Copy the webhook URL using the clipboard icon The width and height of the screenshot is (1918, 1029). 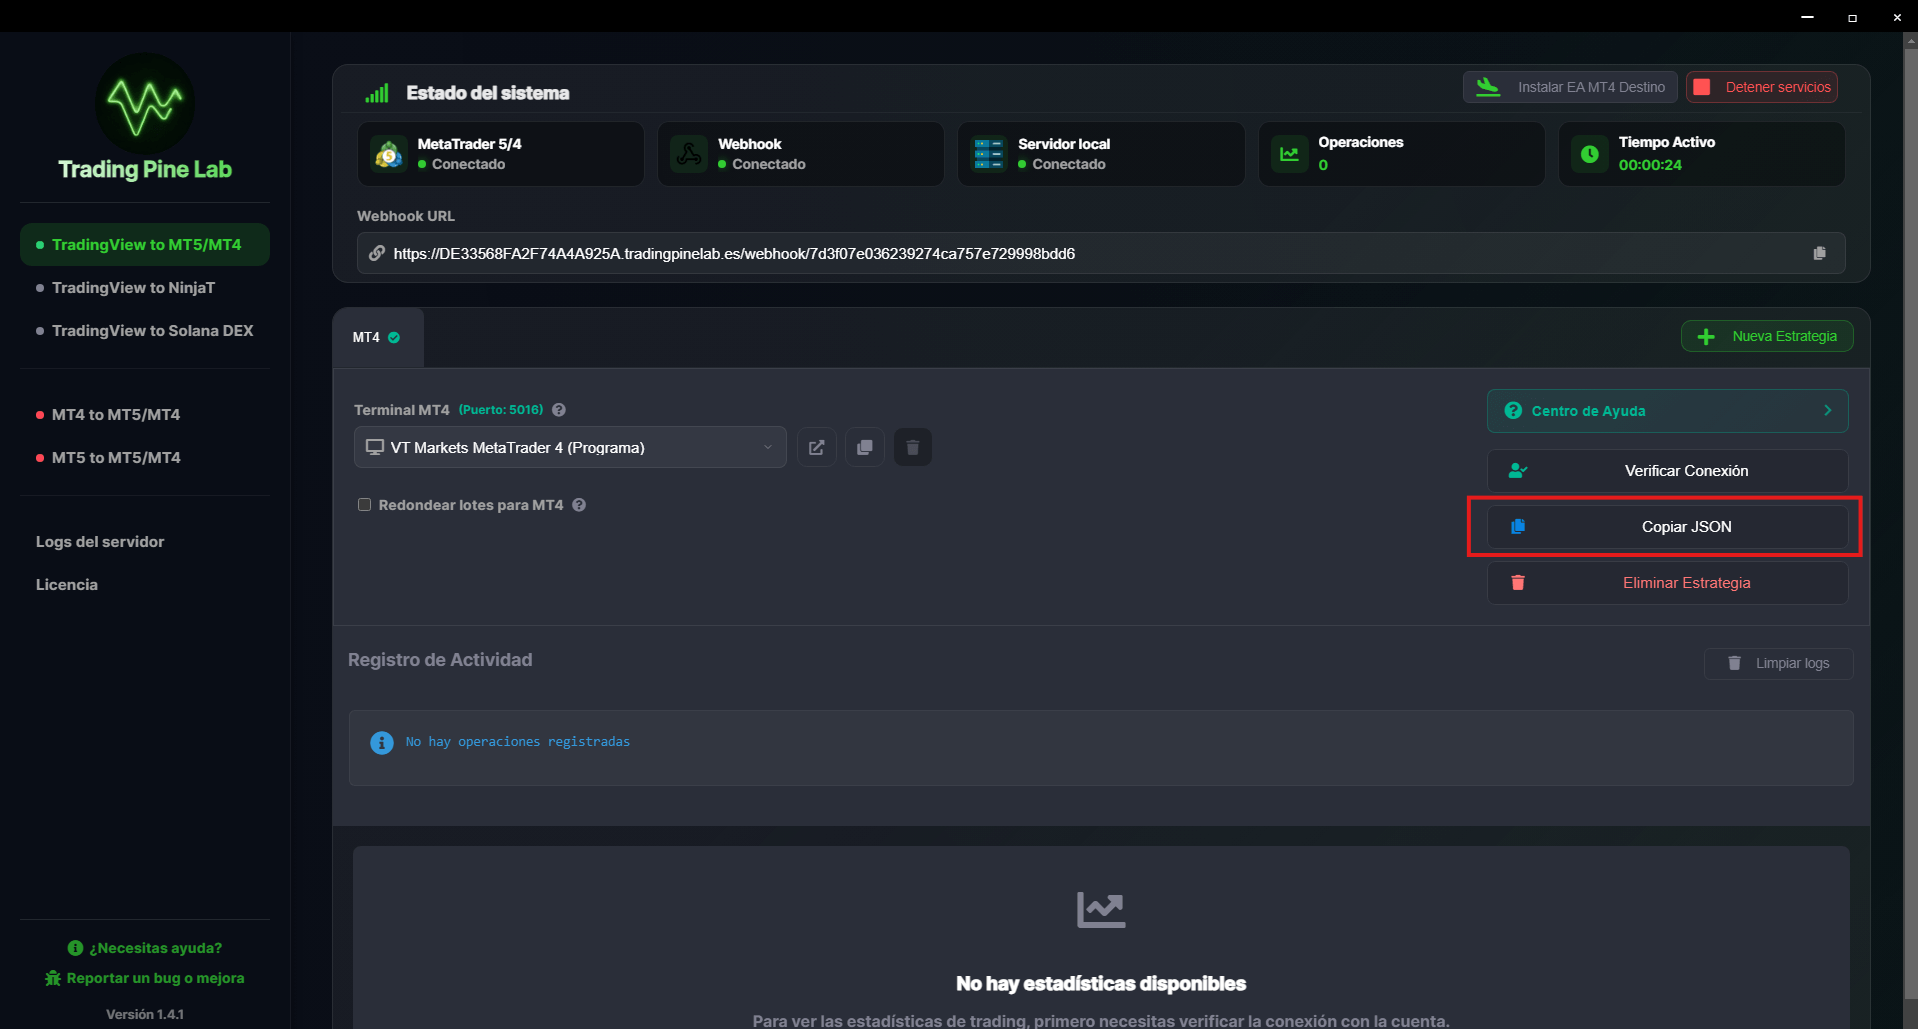click(x=1819, y=253)
